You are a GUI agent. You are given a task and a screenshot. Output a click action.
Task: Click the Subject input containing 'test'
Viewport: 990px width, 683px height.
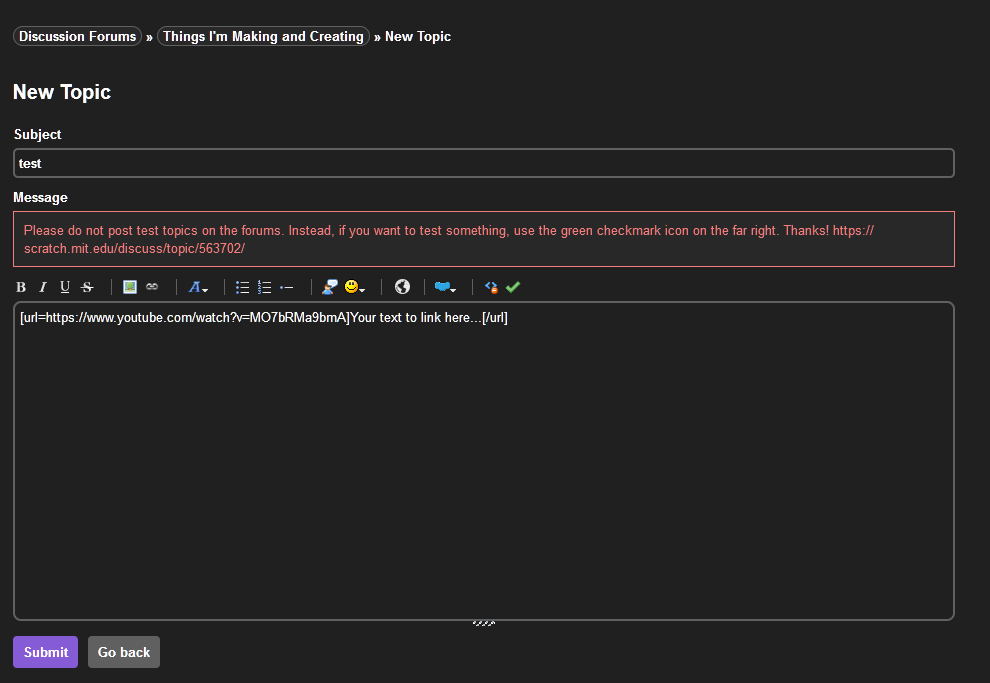point(484,163)
